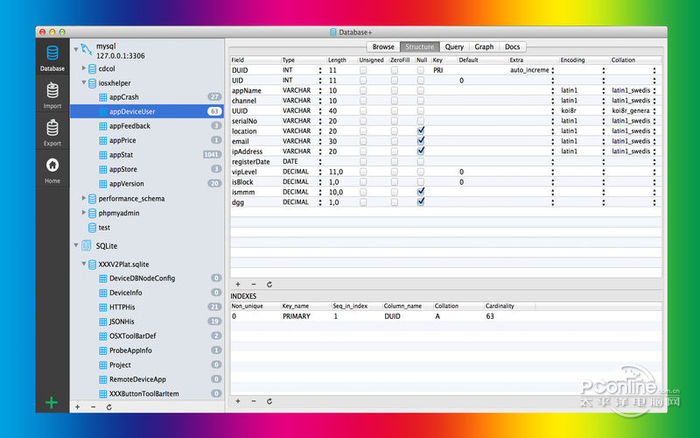Open the Export section in the sidebar
Image resolution: width=700 pixels, height=438 pixels.
tap(52, 132)
